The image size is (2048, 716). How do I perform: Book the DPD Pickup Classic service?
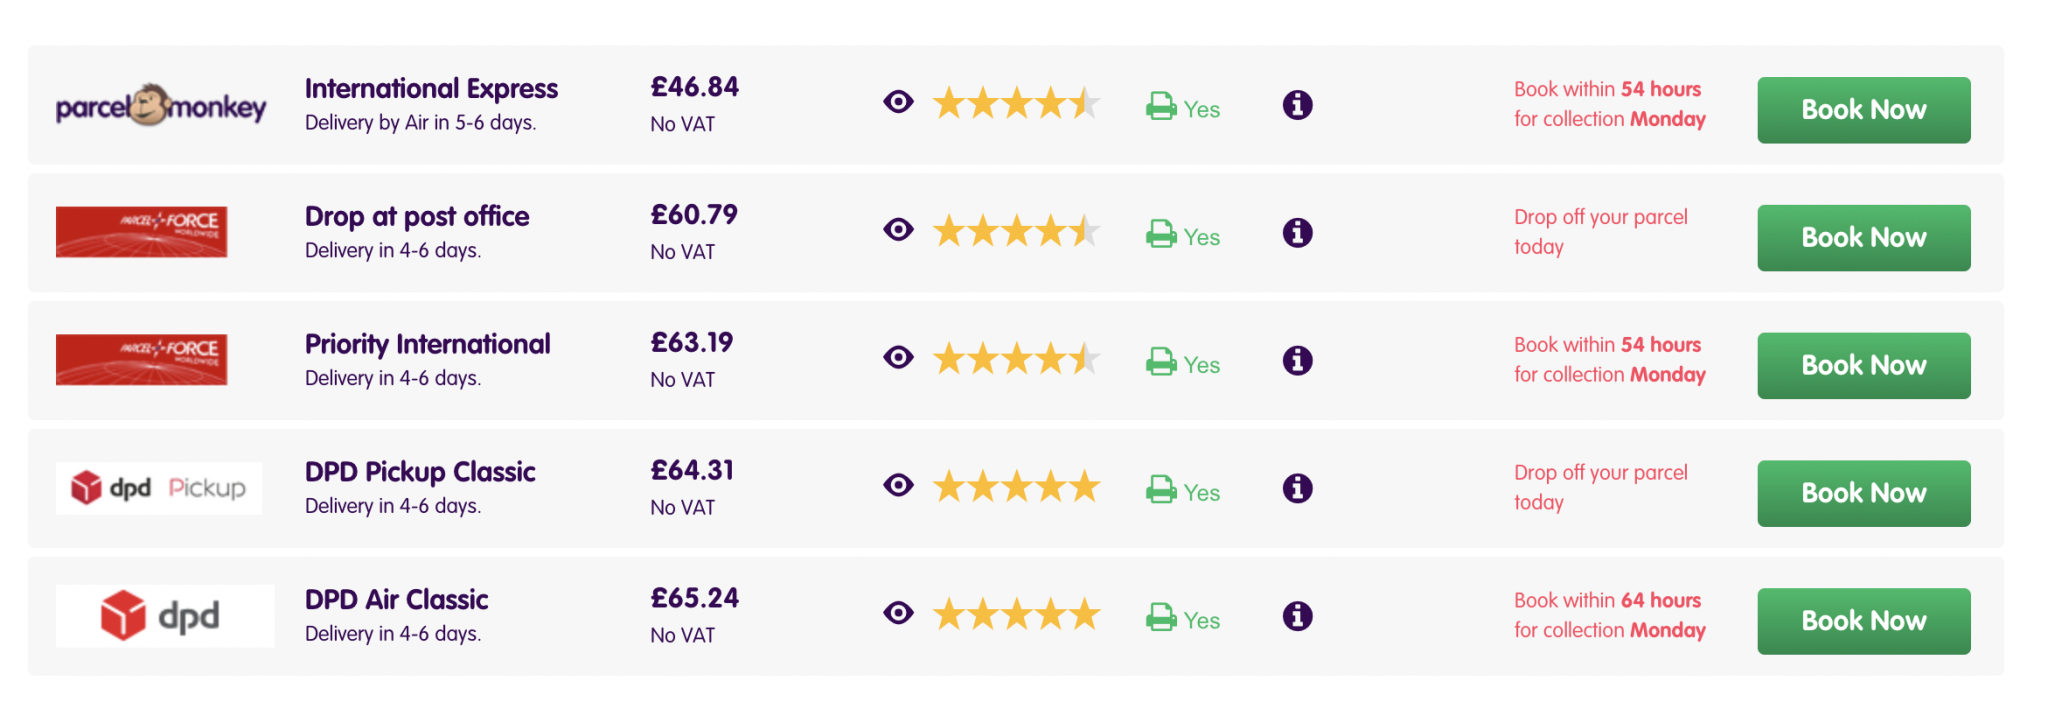[x=1864, y=494]
